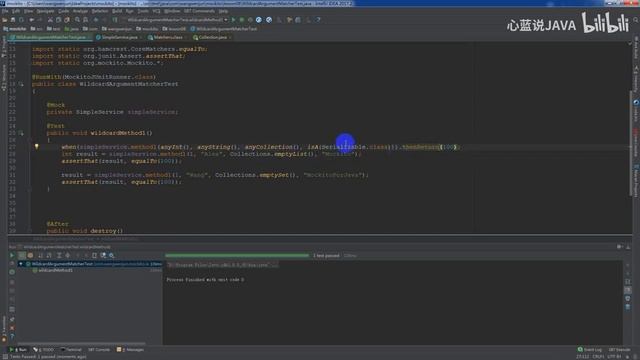The width and height of the screenshot is (640, 360).
Task: Toggle Sort by Duration in test runner
Action: (49, 256)
